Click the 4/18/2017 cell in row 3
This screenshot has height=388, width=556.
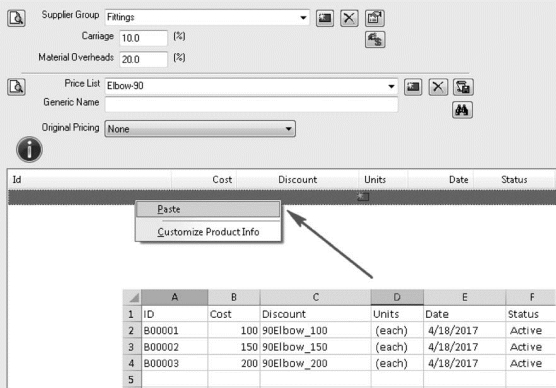[x=465, y=347]
